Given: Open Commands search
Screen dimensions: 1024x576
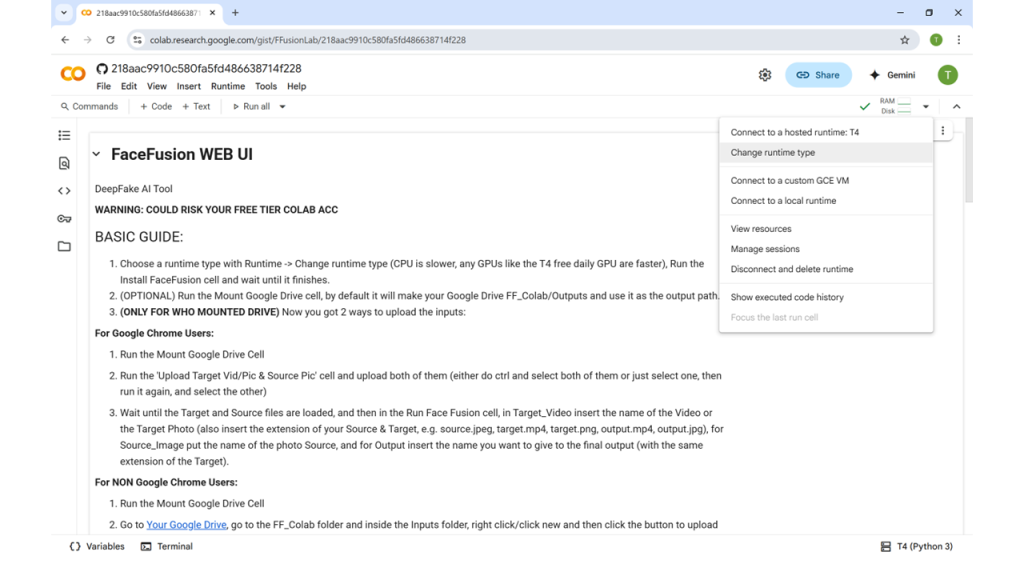Looking at the screenshot, I should (89, 106).
